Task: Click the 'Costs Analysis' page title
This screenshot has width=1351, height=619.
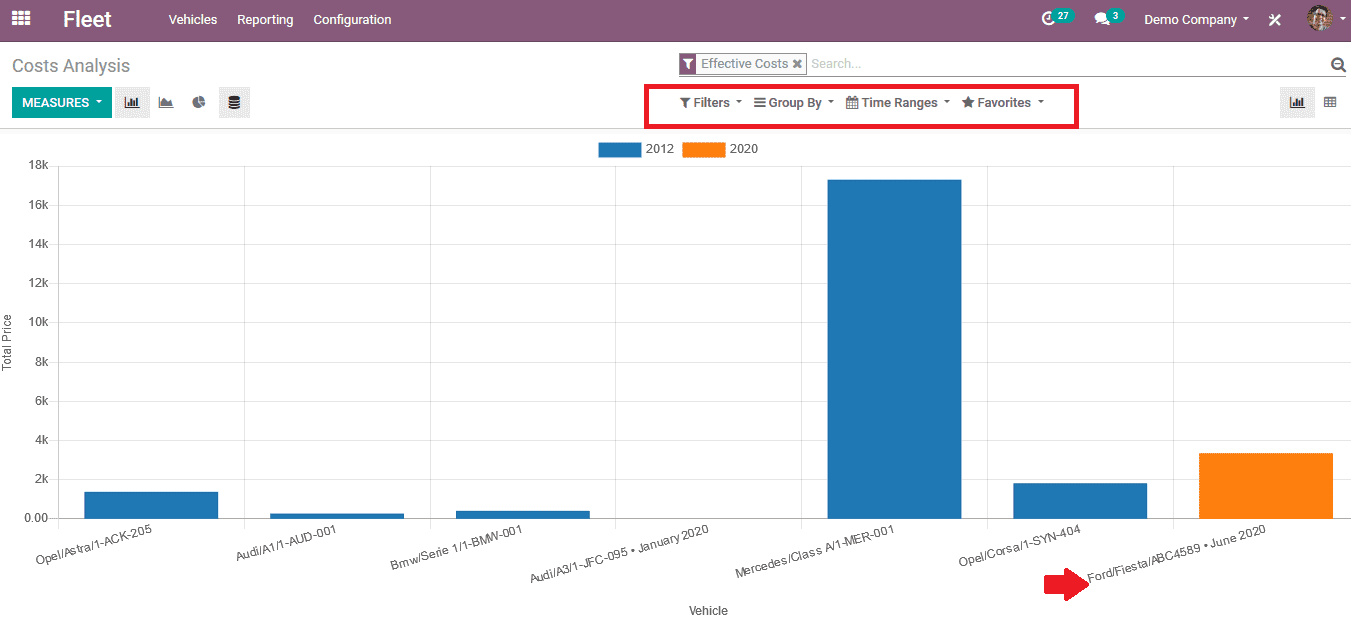Action: [x=71, y=66]
